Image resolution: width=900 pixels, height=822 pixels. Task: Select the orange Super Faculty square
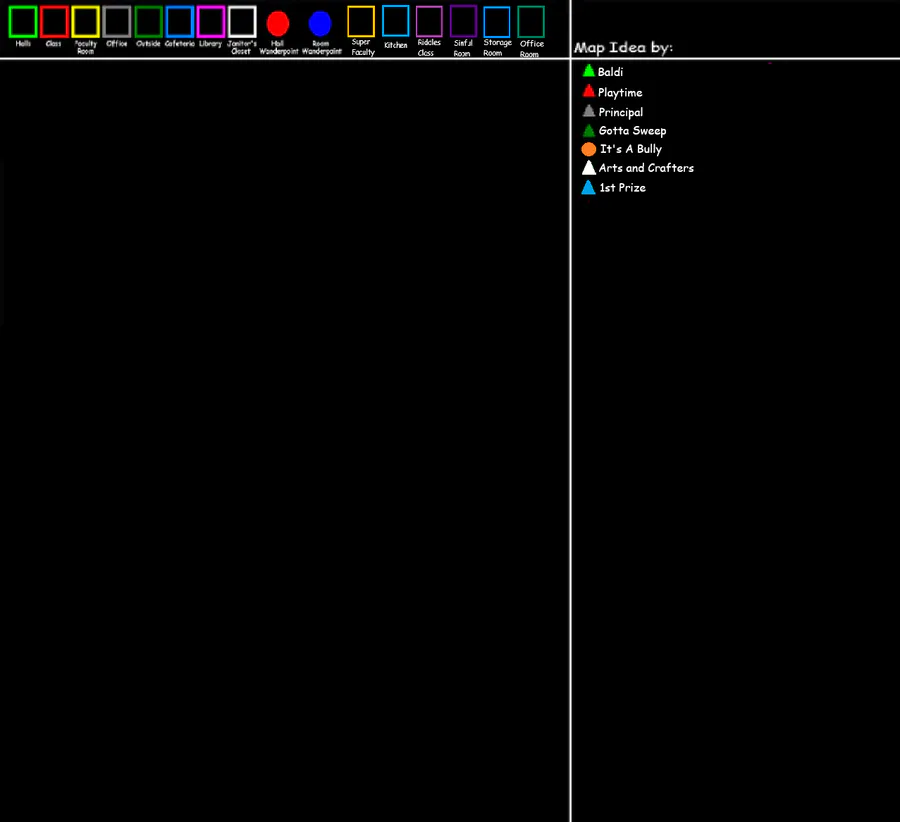click(361, 21)
